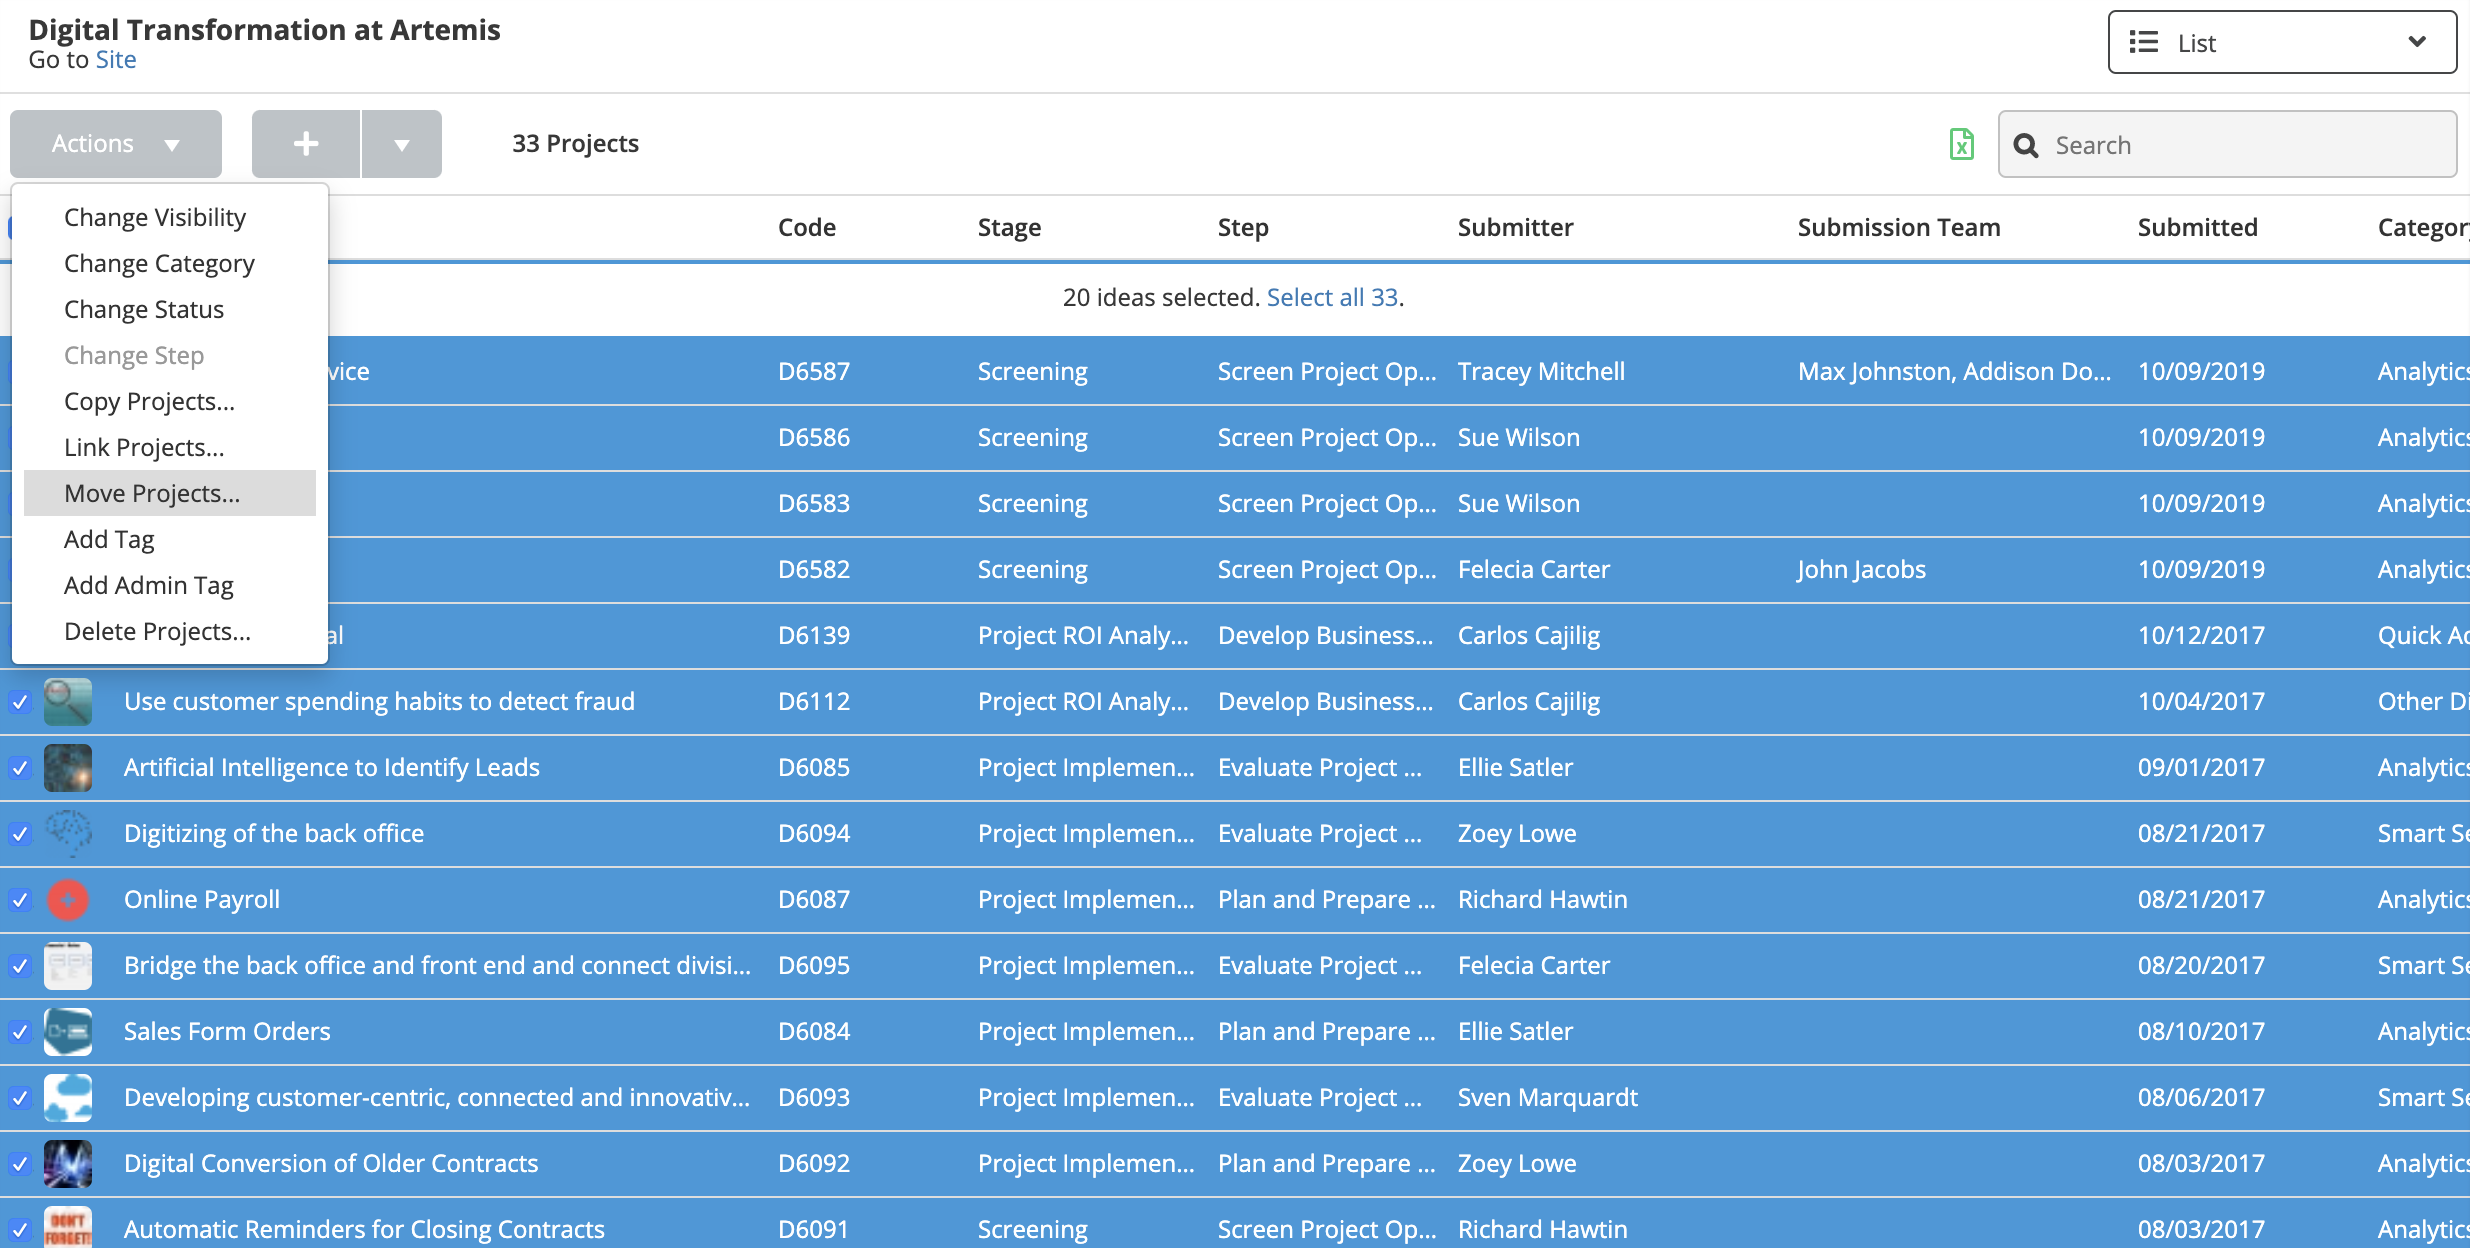Viewport: 2470px width, 1248px height.
Task: Uncheck Sales Form Orders checkbox
Action: (x=20, y=1032)
